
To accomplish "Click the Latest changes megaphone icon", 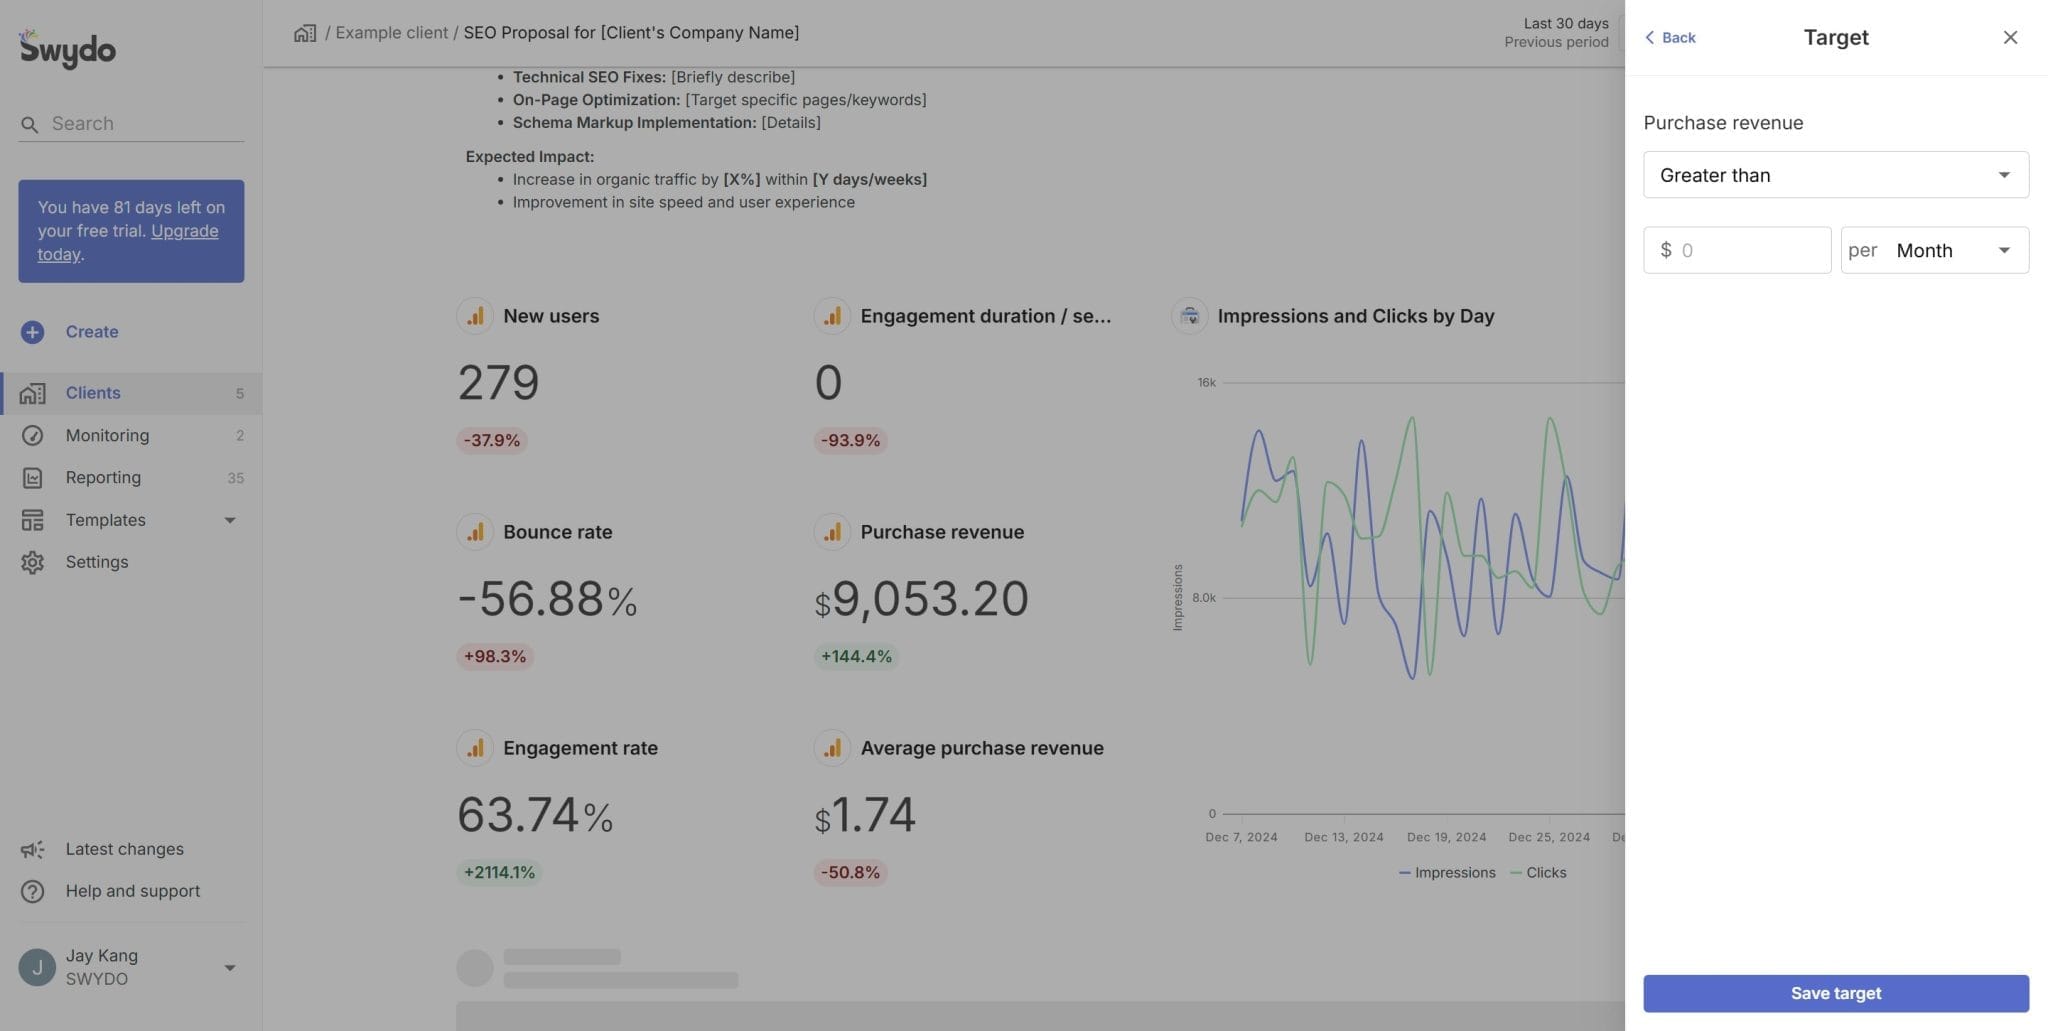I will pyautogui.click(x=33, y=848).
